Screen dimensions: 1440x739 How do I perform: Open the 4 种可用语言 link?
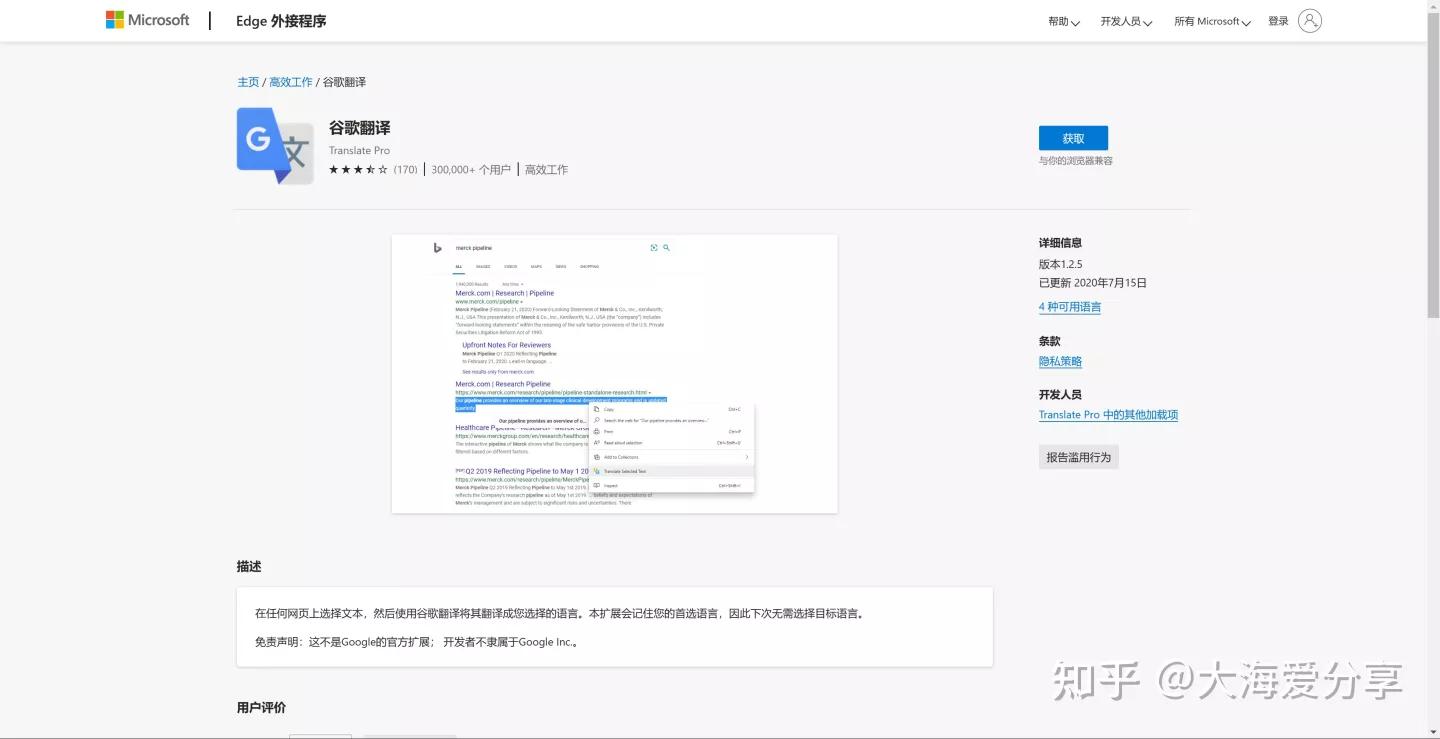click(1070, 307)
